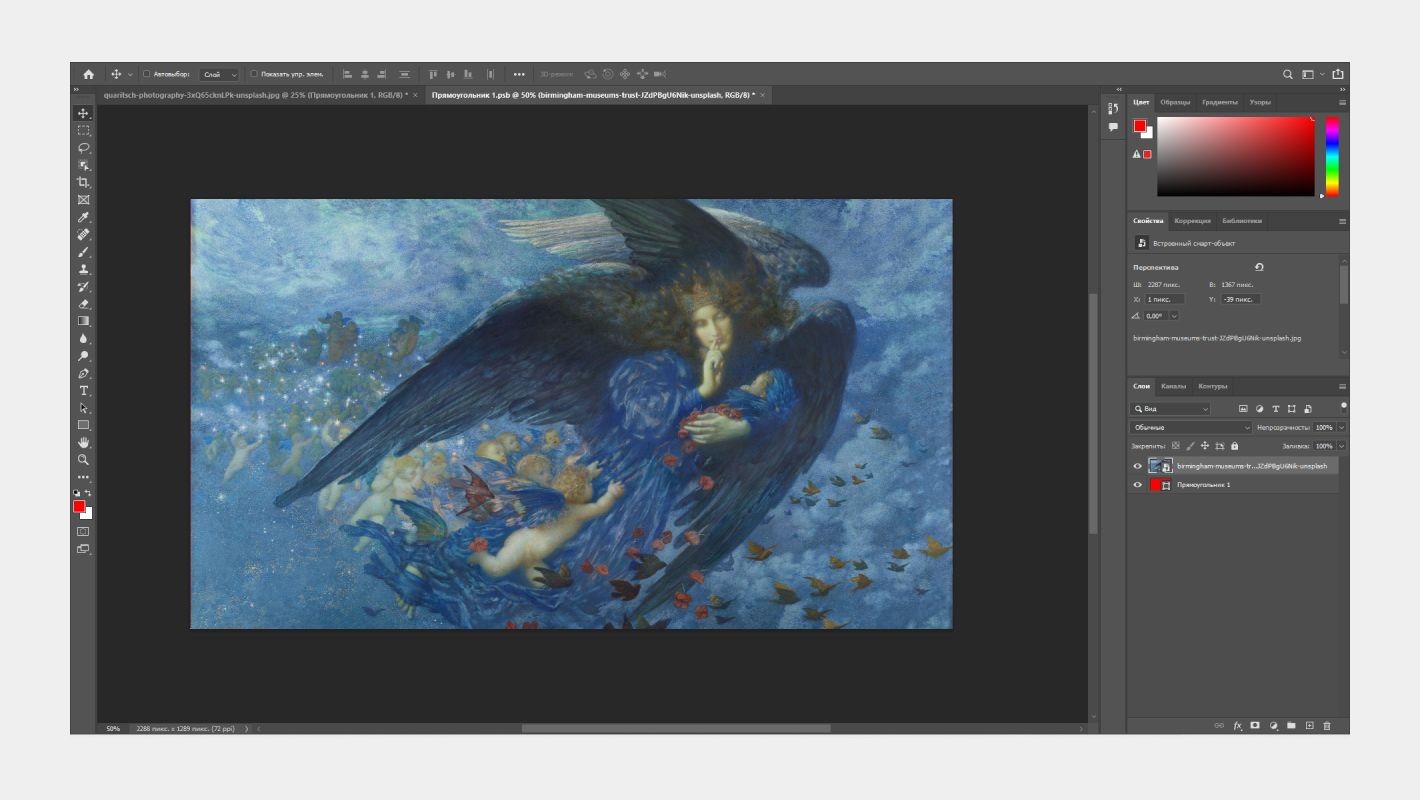Toggle lock image pixels brush icon
The width and height of the screenshot is (1420, 800).
pyautogui.click(x=1190, y=446)
